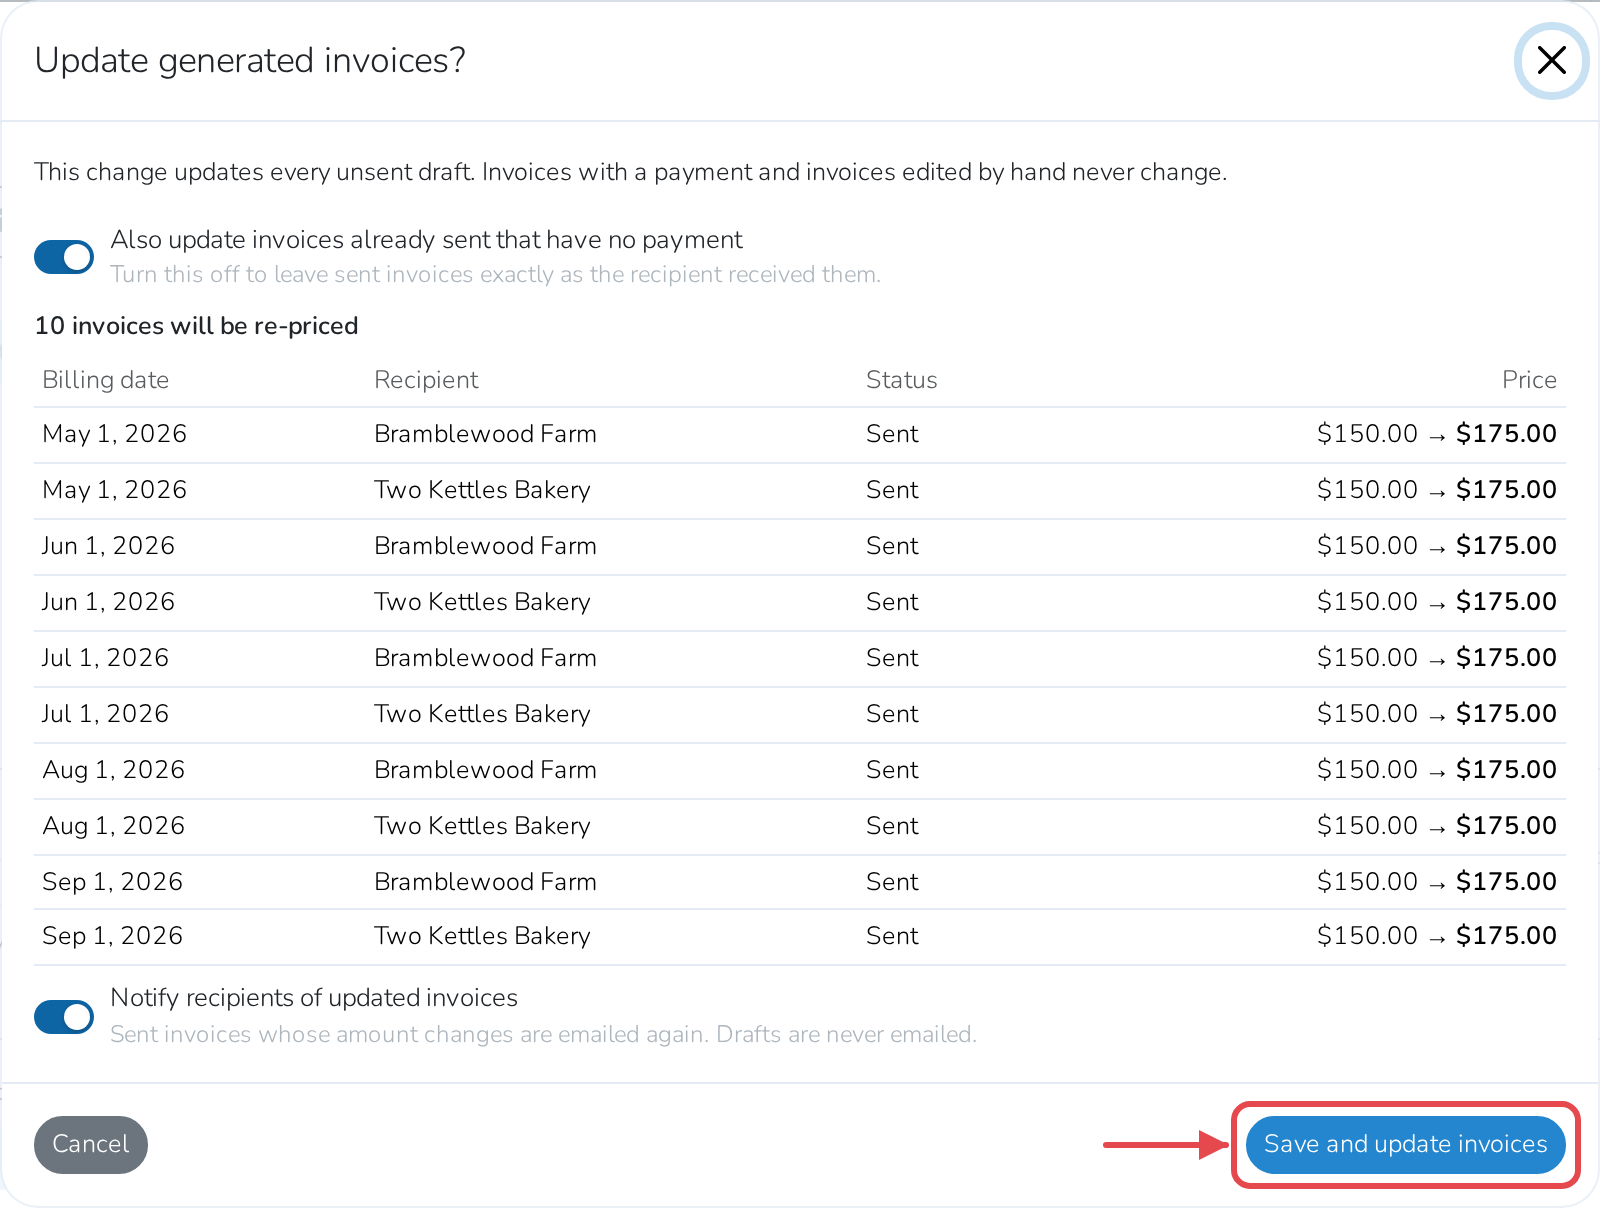Screen dimensions: 1600x1208
Task: Select the Billing date column header
Action: click(x=106, y=380)
